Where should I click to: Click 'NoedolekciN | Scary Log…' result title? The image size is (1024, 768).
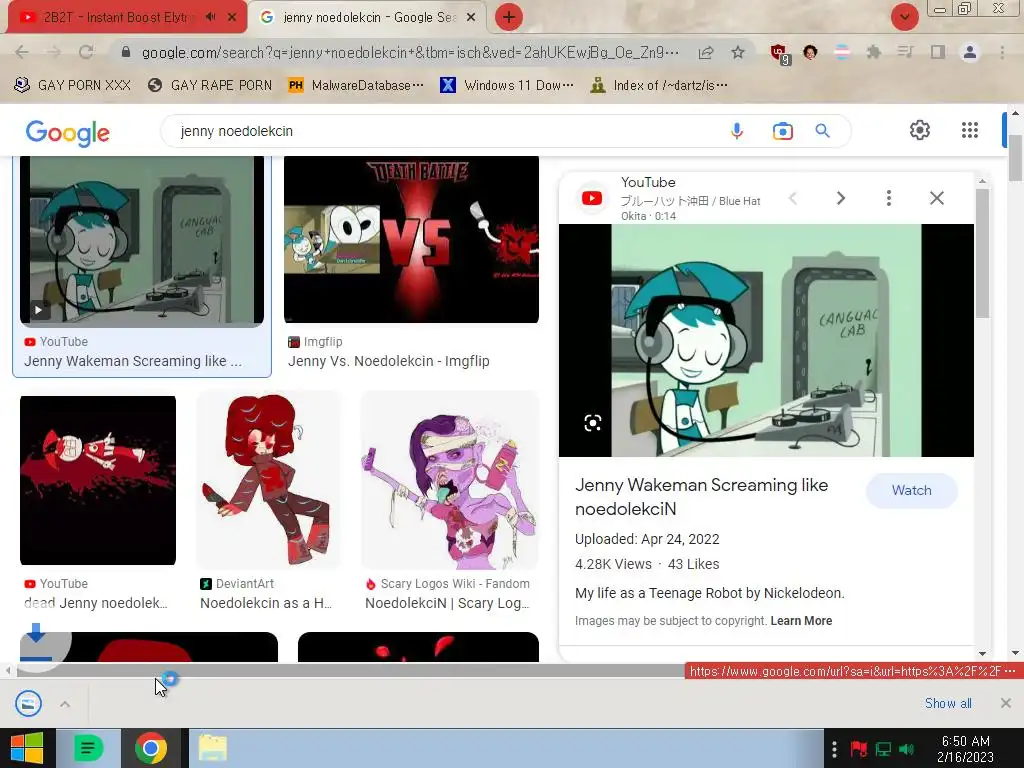[447, 603]
